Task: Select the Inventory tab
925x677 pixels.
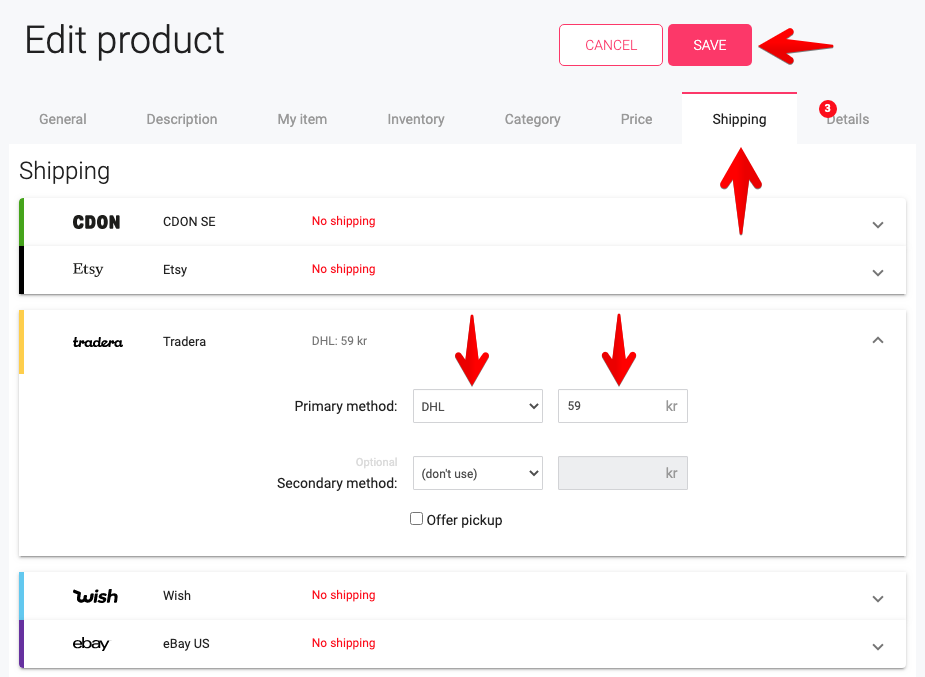Action: [416, 119]
